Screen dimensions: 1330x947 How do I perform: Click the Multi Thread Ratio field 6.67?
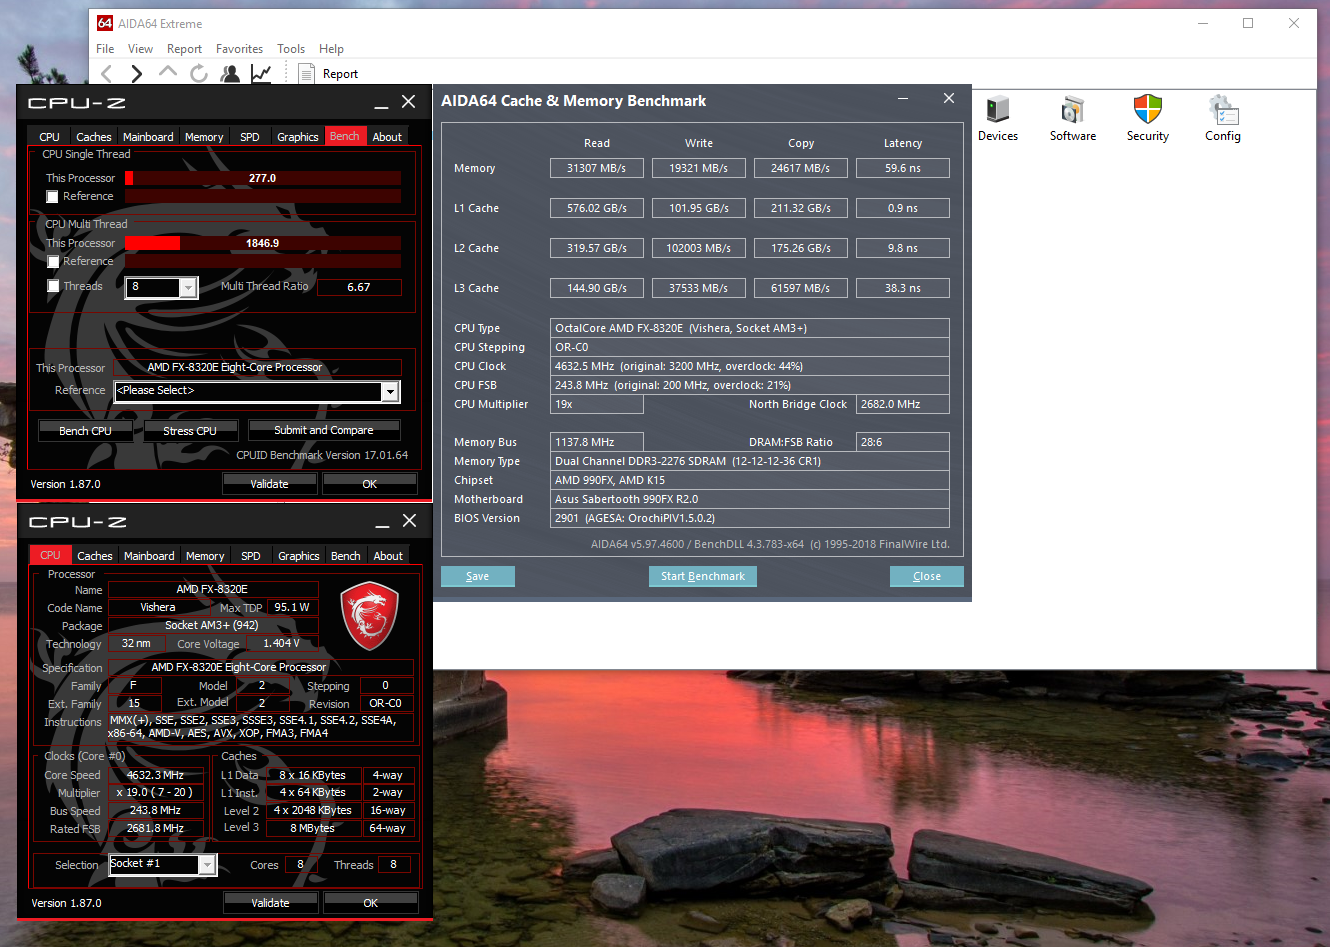(359, 287)
